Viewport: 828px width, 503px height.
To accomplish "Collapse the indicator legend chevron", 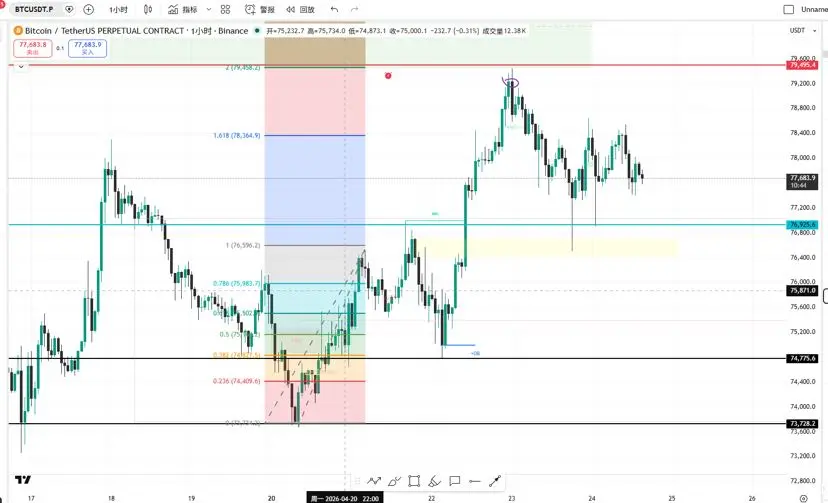I will [21, 67].
